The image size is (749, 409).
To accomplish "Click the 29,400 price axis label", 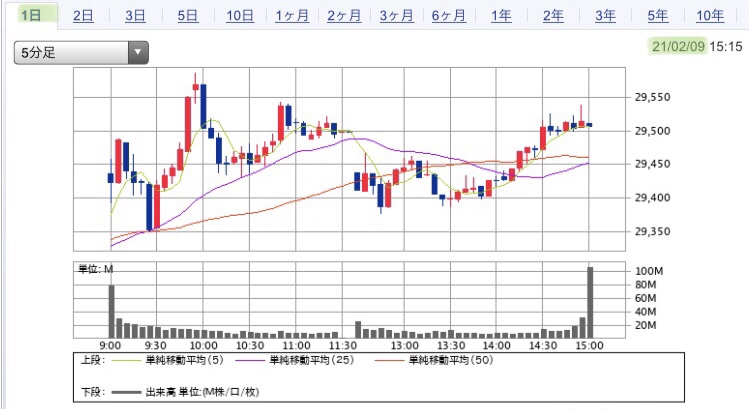I will coord(652,197).
